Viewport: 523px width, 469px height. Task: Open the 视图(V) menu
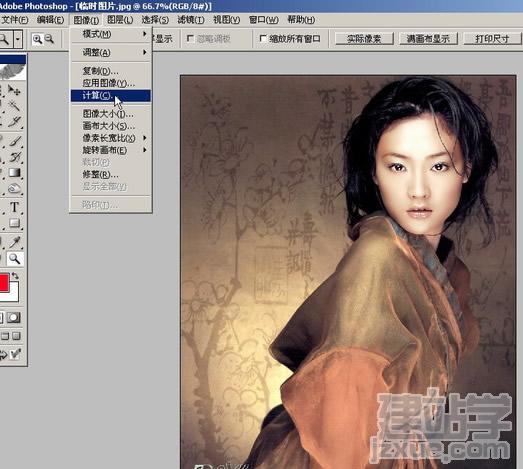coord(226,20)
